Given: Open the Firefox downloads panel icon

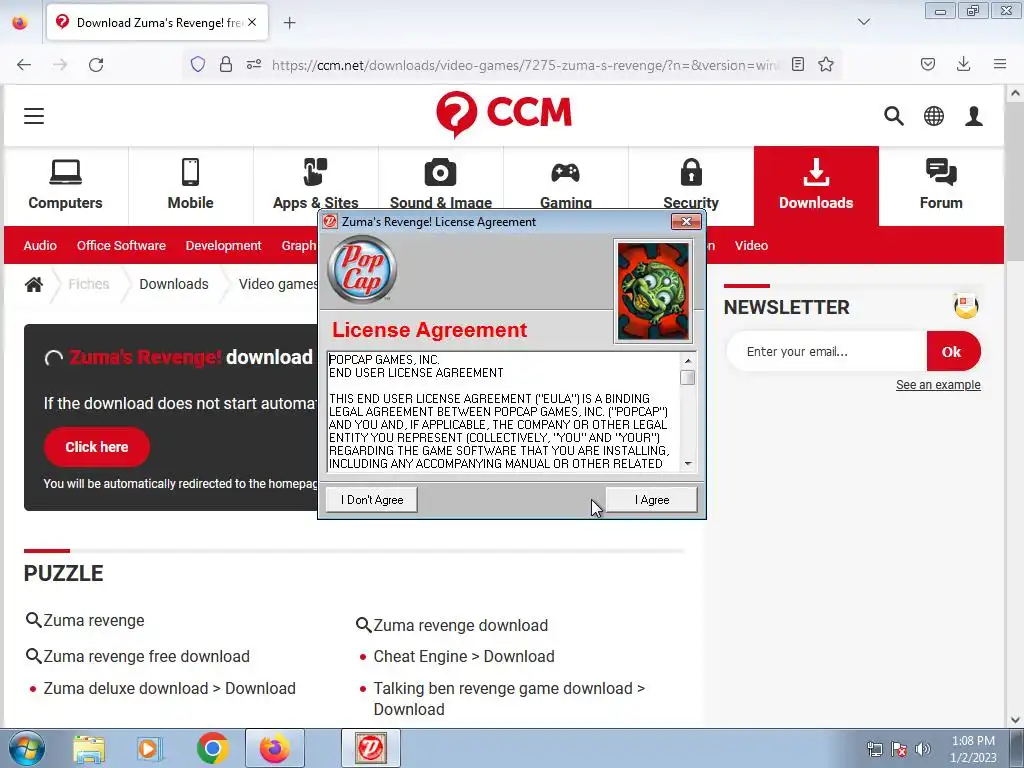Looking at the screenshot, I should [963, 64].
